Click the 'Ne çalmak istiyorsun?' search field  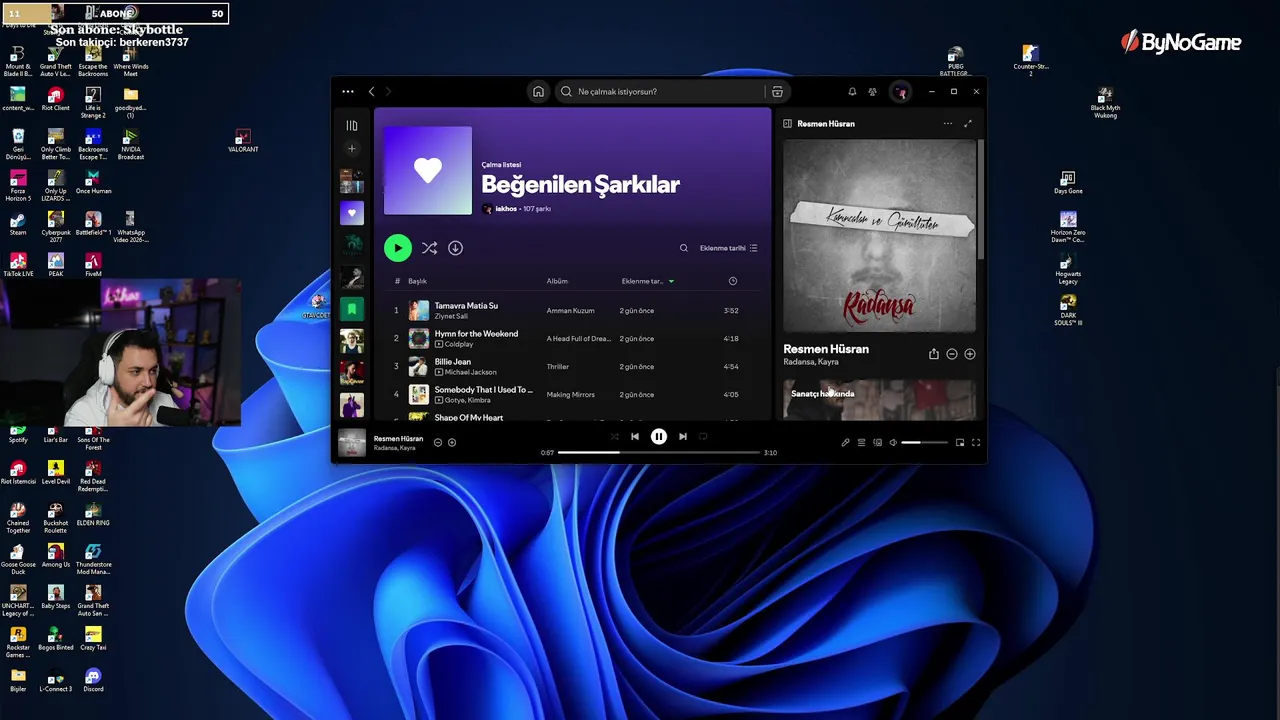point(662,92)
